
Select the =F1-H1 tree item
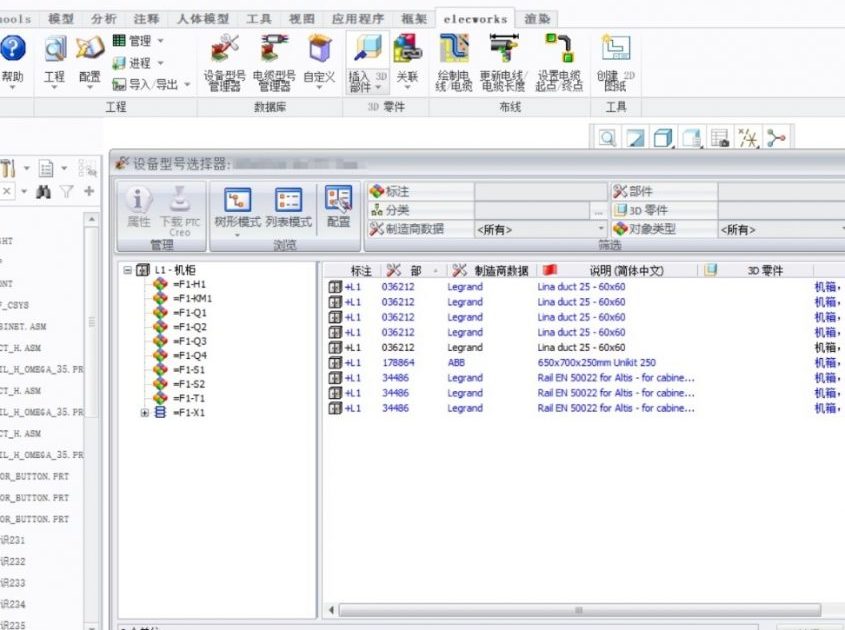(x=190, y=284)
